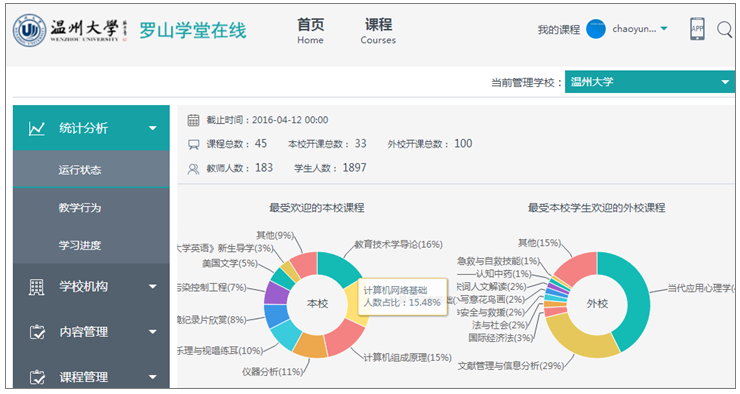Click the 内容管理 clipboard icon

point(37,332)
